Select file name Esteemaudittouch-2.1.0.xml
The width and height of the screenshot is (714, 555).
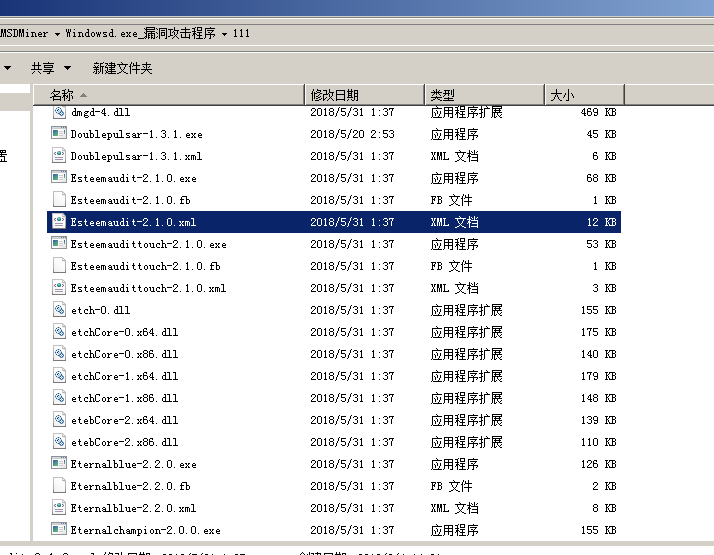point(148,289)
